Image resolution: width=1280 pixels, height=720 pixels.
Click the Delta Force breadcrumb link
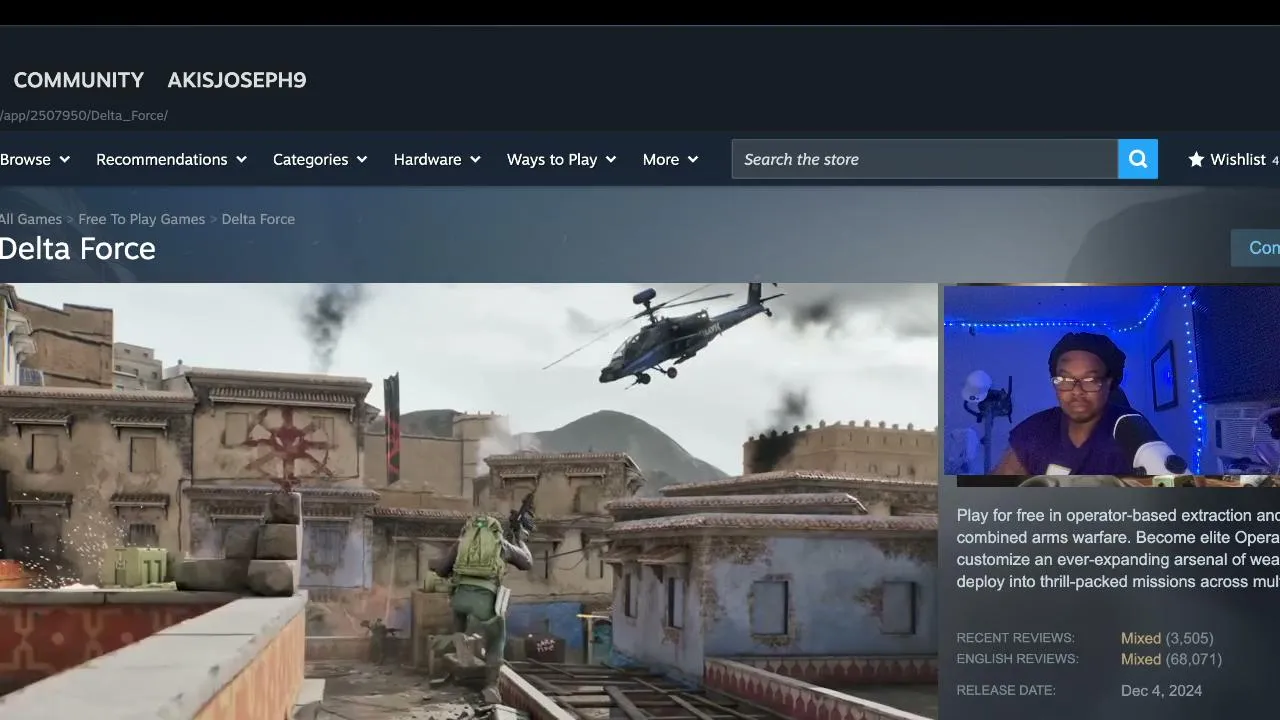click(258, 219)
